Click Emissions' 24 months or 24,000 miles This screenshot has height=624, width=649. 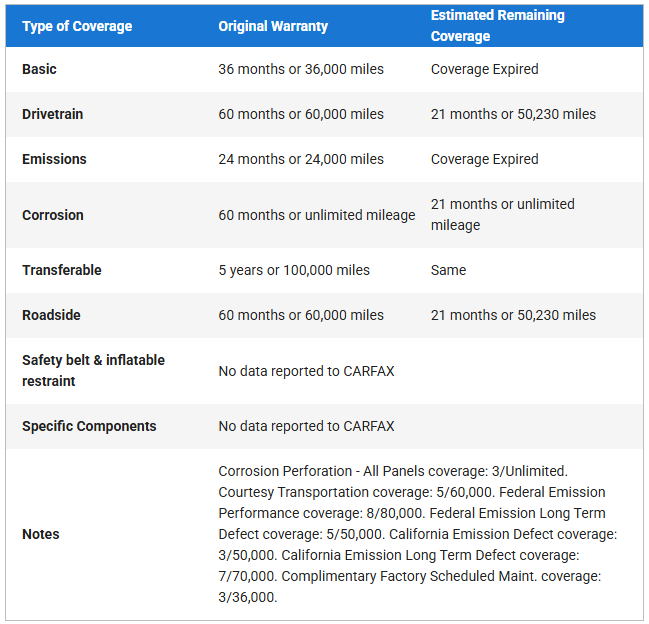(301, 159)
